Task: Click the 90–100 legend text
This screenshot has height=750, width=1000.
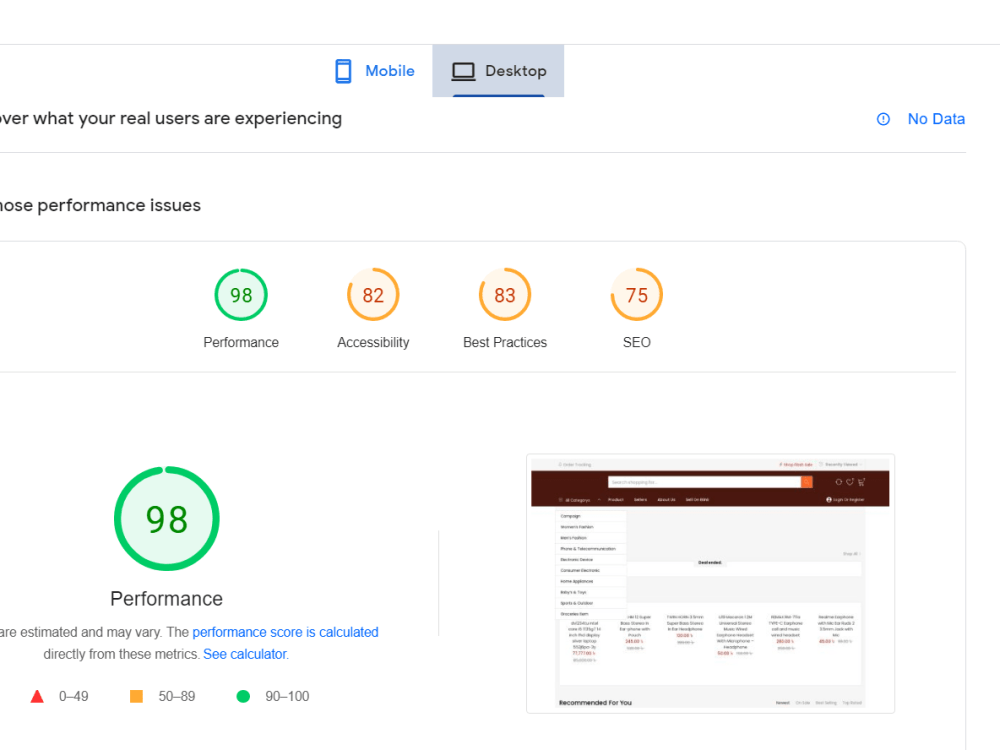Action: [x=287, y=696]
